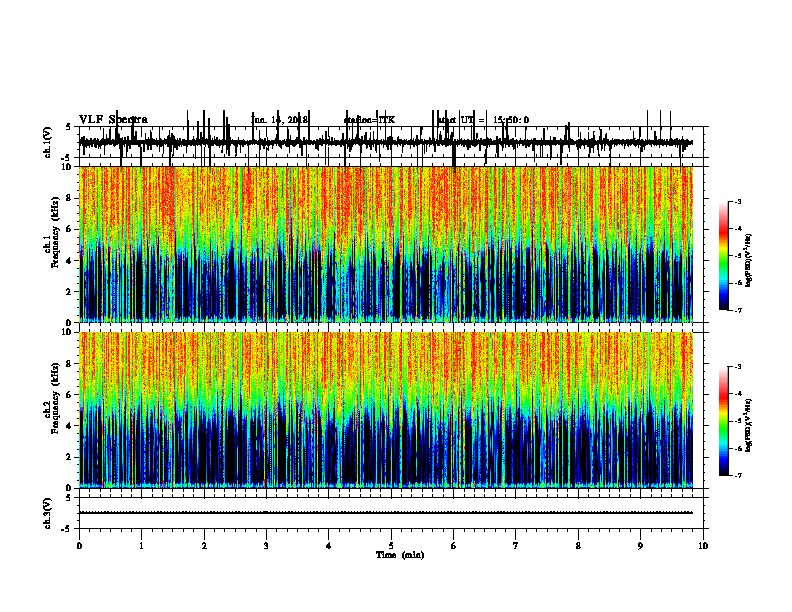Image resolution: width=792 pixels, height=612 pixels.
Task: Click the ch.2 "Frequency (kHz)" axis label
Action: [x=55, y=398]
